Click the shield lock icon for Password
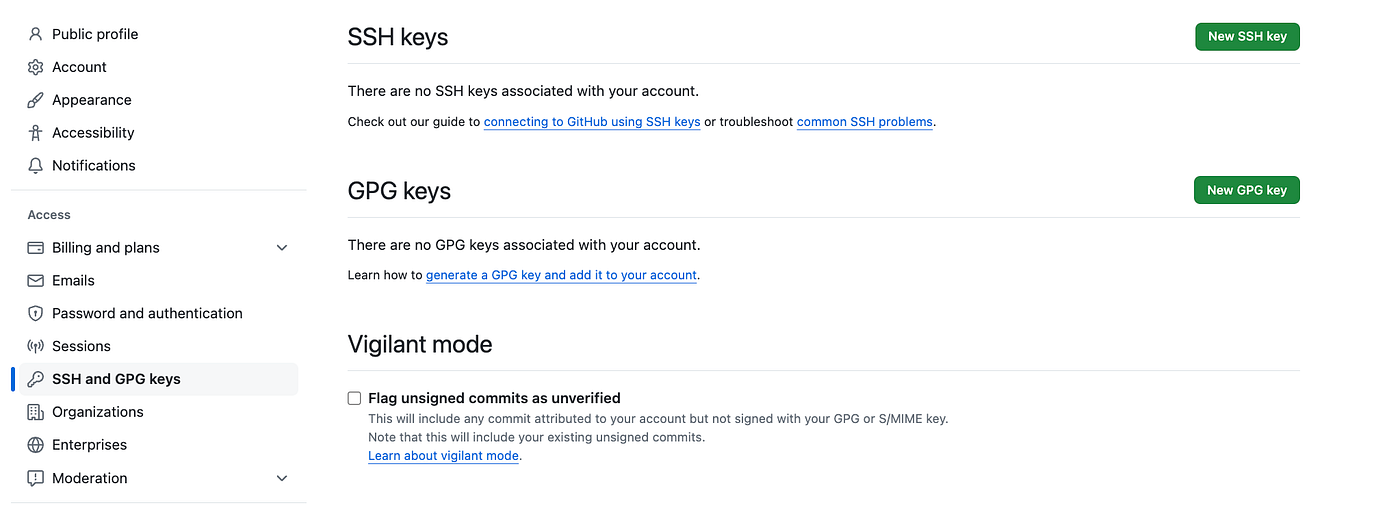 tap(36, 314)
